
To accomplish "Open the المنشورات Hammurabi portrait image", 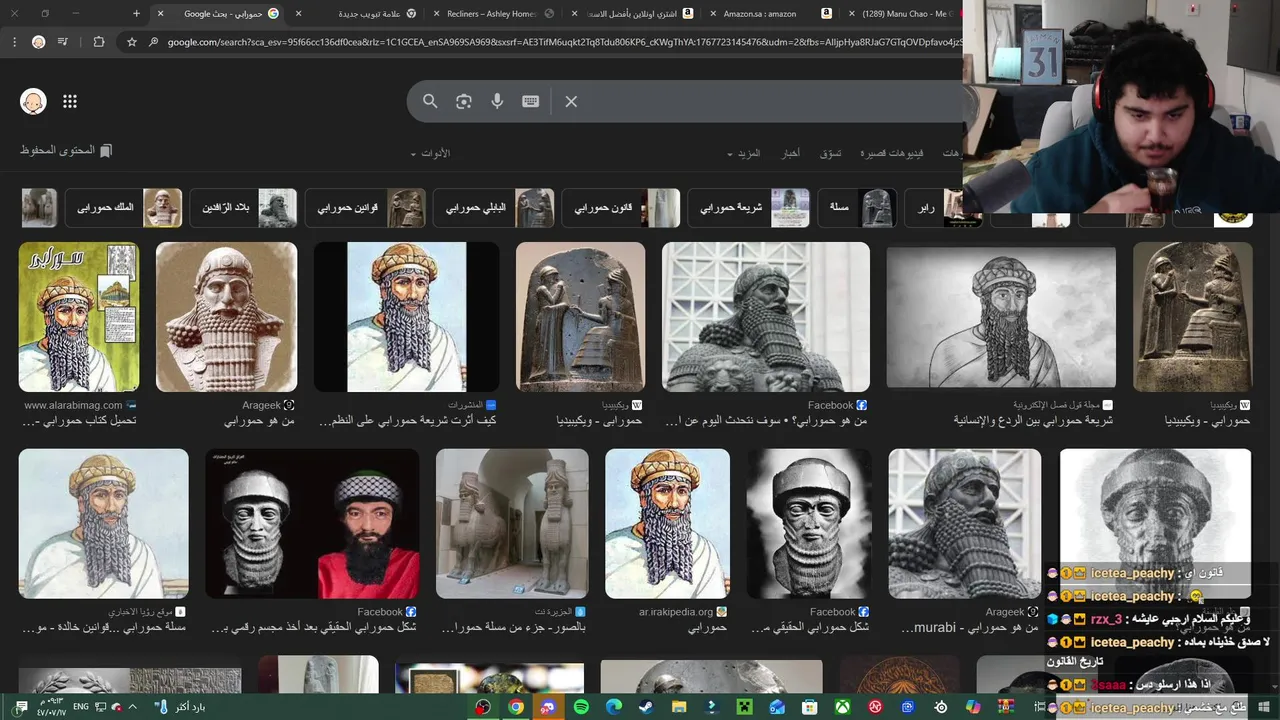I will click(x=406, y=317).
